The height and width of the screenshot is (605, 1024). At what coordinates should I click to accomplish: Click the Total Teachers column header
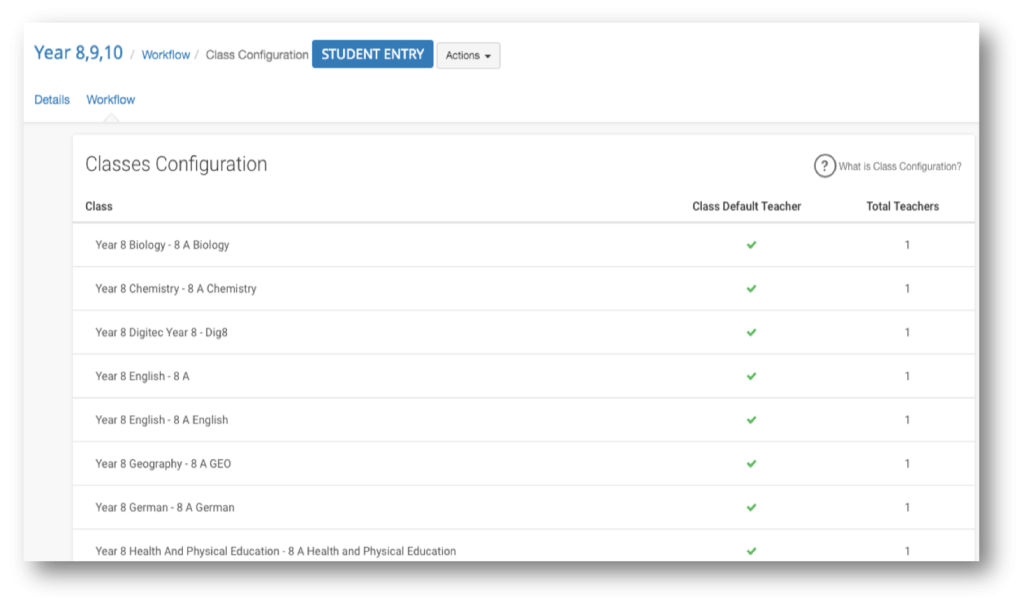[903, 206]
